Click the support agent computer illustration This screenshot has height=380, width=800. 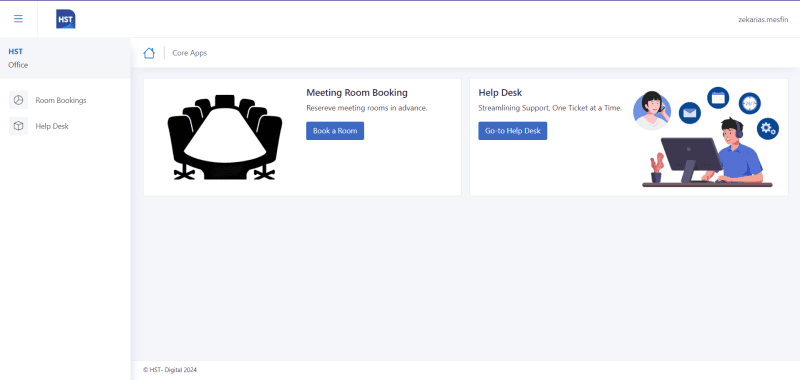pos(708,153)
